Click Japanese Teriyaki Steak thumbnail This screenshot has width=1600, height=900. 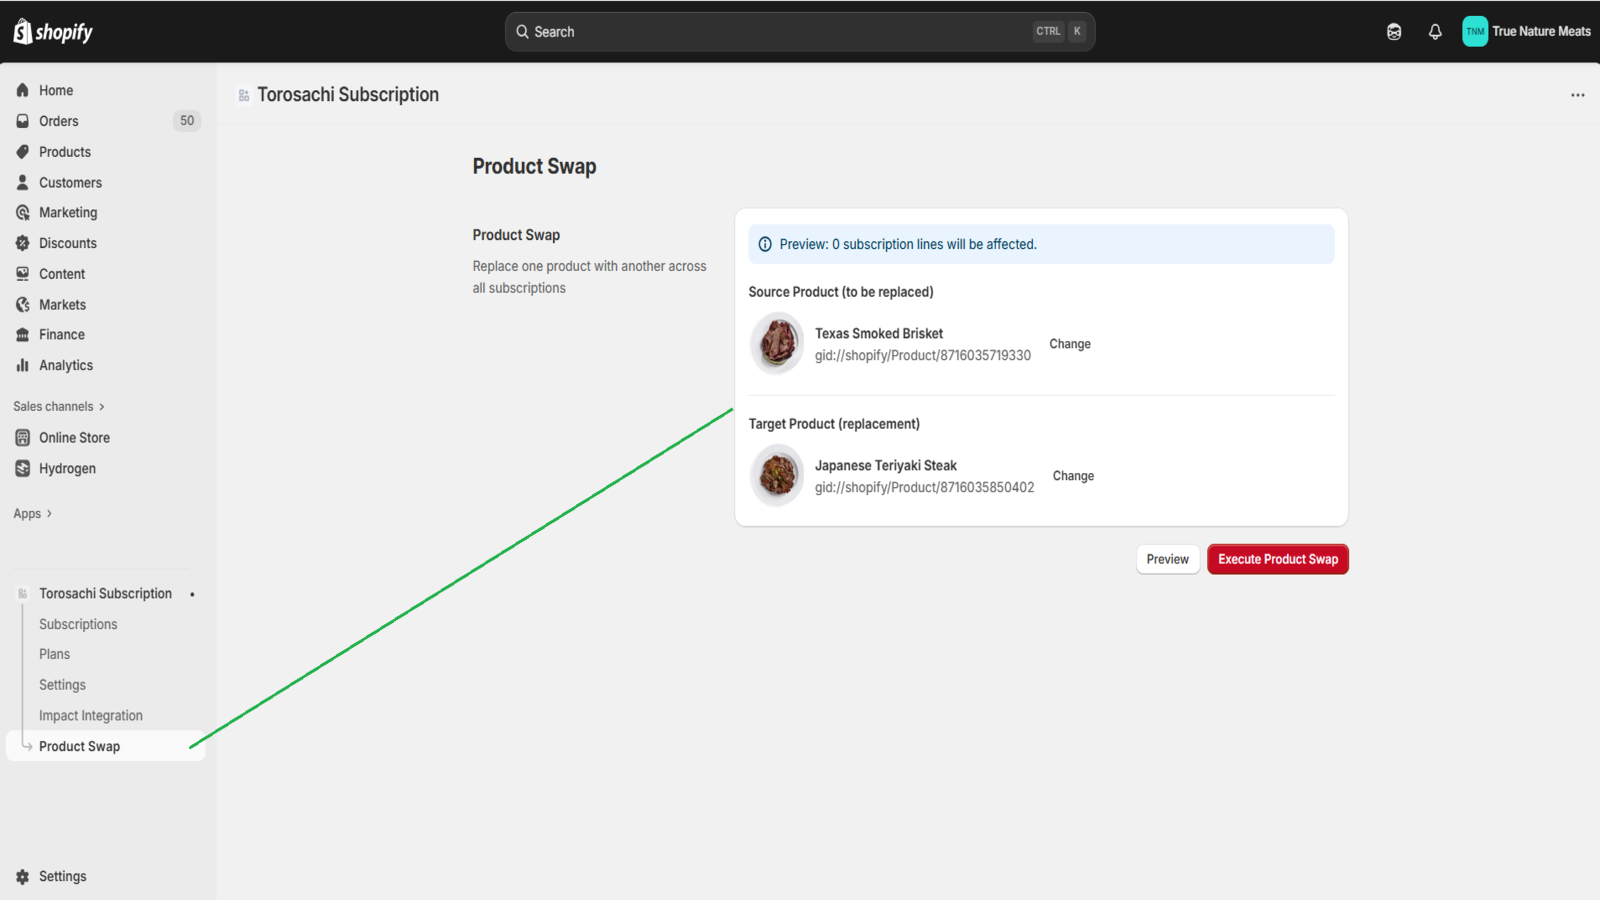click(777, 475)
